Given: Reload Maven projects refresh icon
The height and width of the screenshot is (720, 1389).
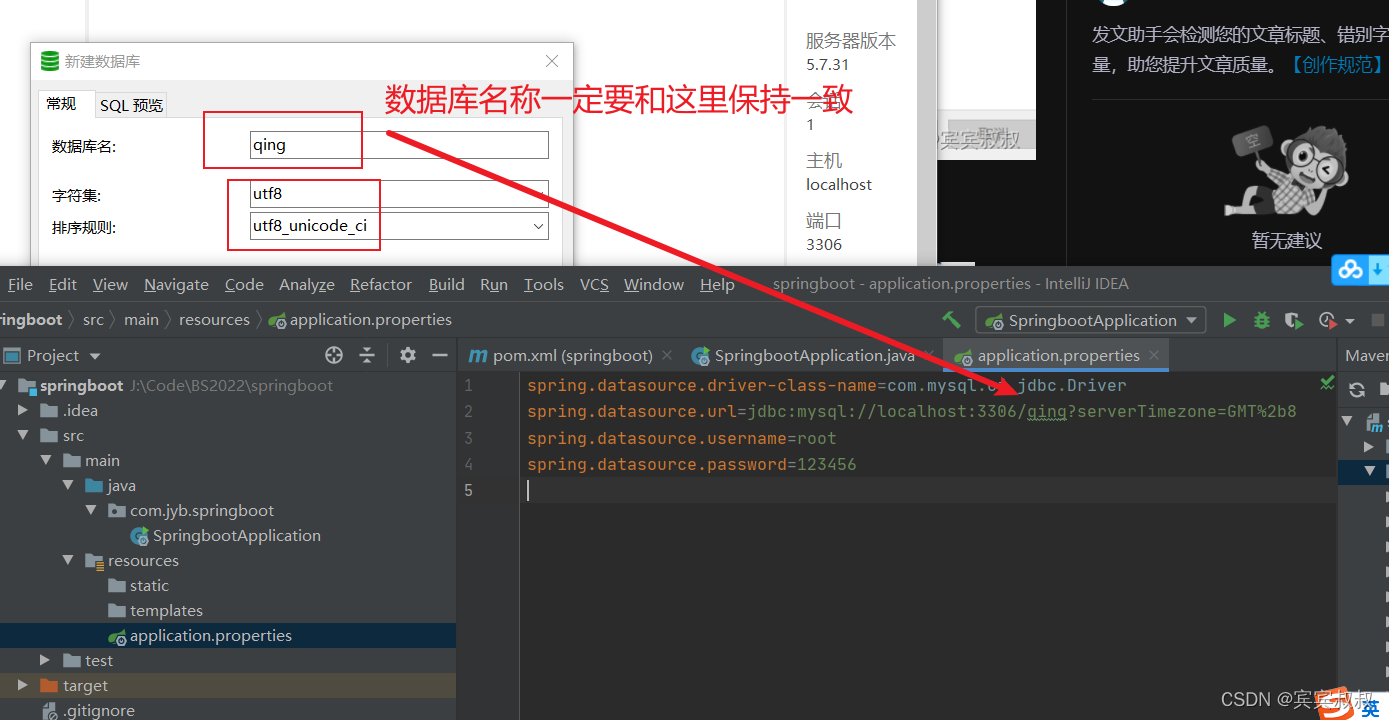Looking at the screenshot, I should click(1357, 390).
